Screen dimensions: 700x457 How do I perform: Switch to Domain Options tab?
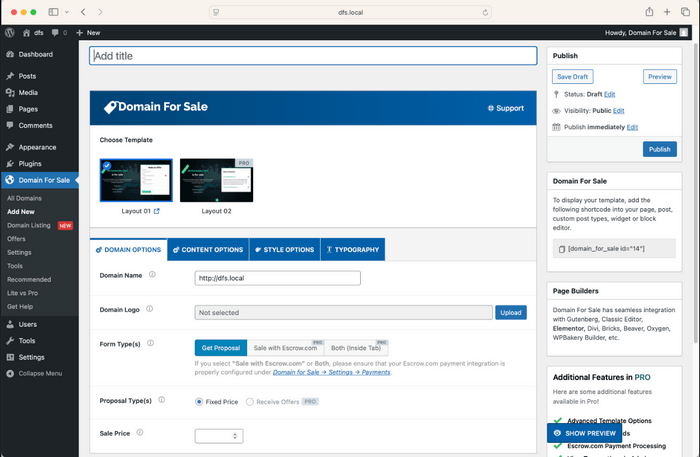129,250
